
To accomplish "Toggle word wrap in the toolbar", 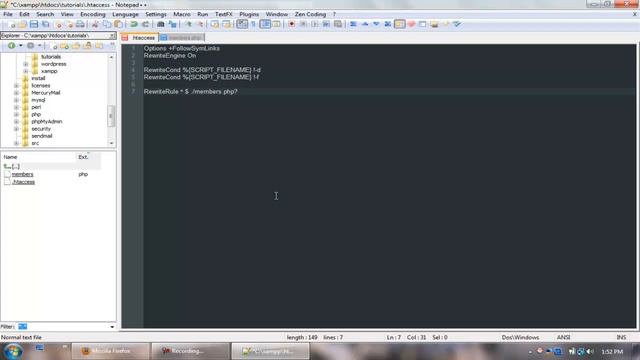I will coord(242,24).
